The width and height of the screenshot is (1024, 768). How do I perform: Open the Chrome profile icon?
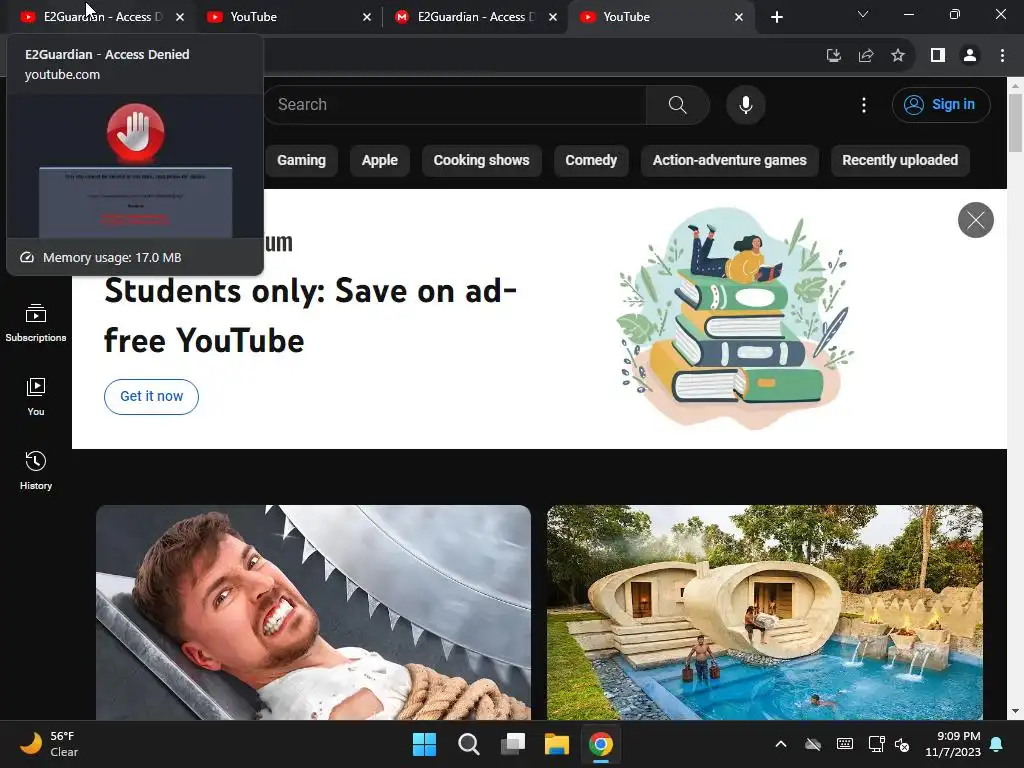tap(970, 56)
